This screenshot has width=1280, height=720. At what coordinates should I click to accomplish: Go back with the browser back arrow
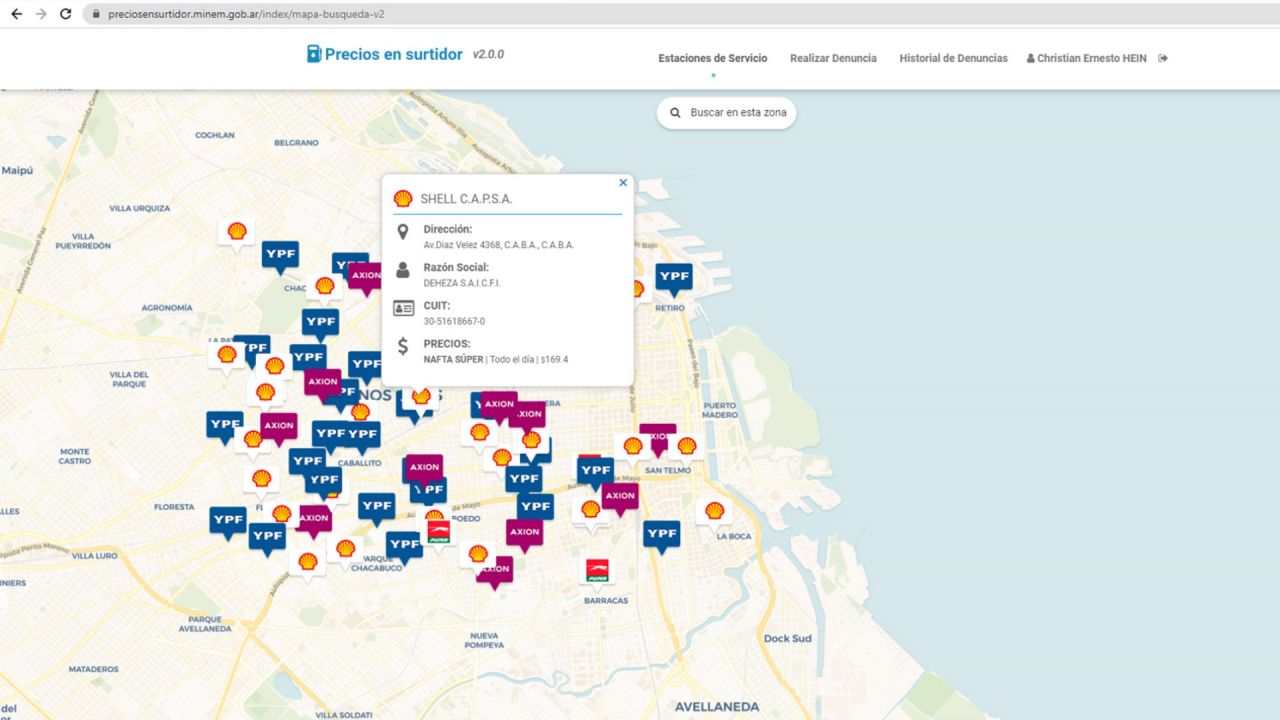pyautogui.click(x=16, y=14)
